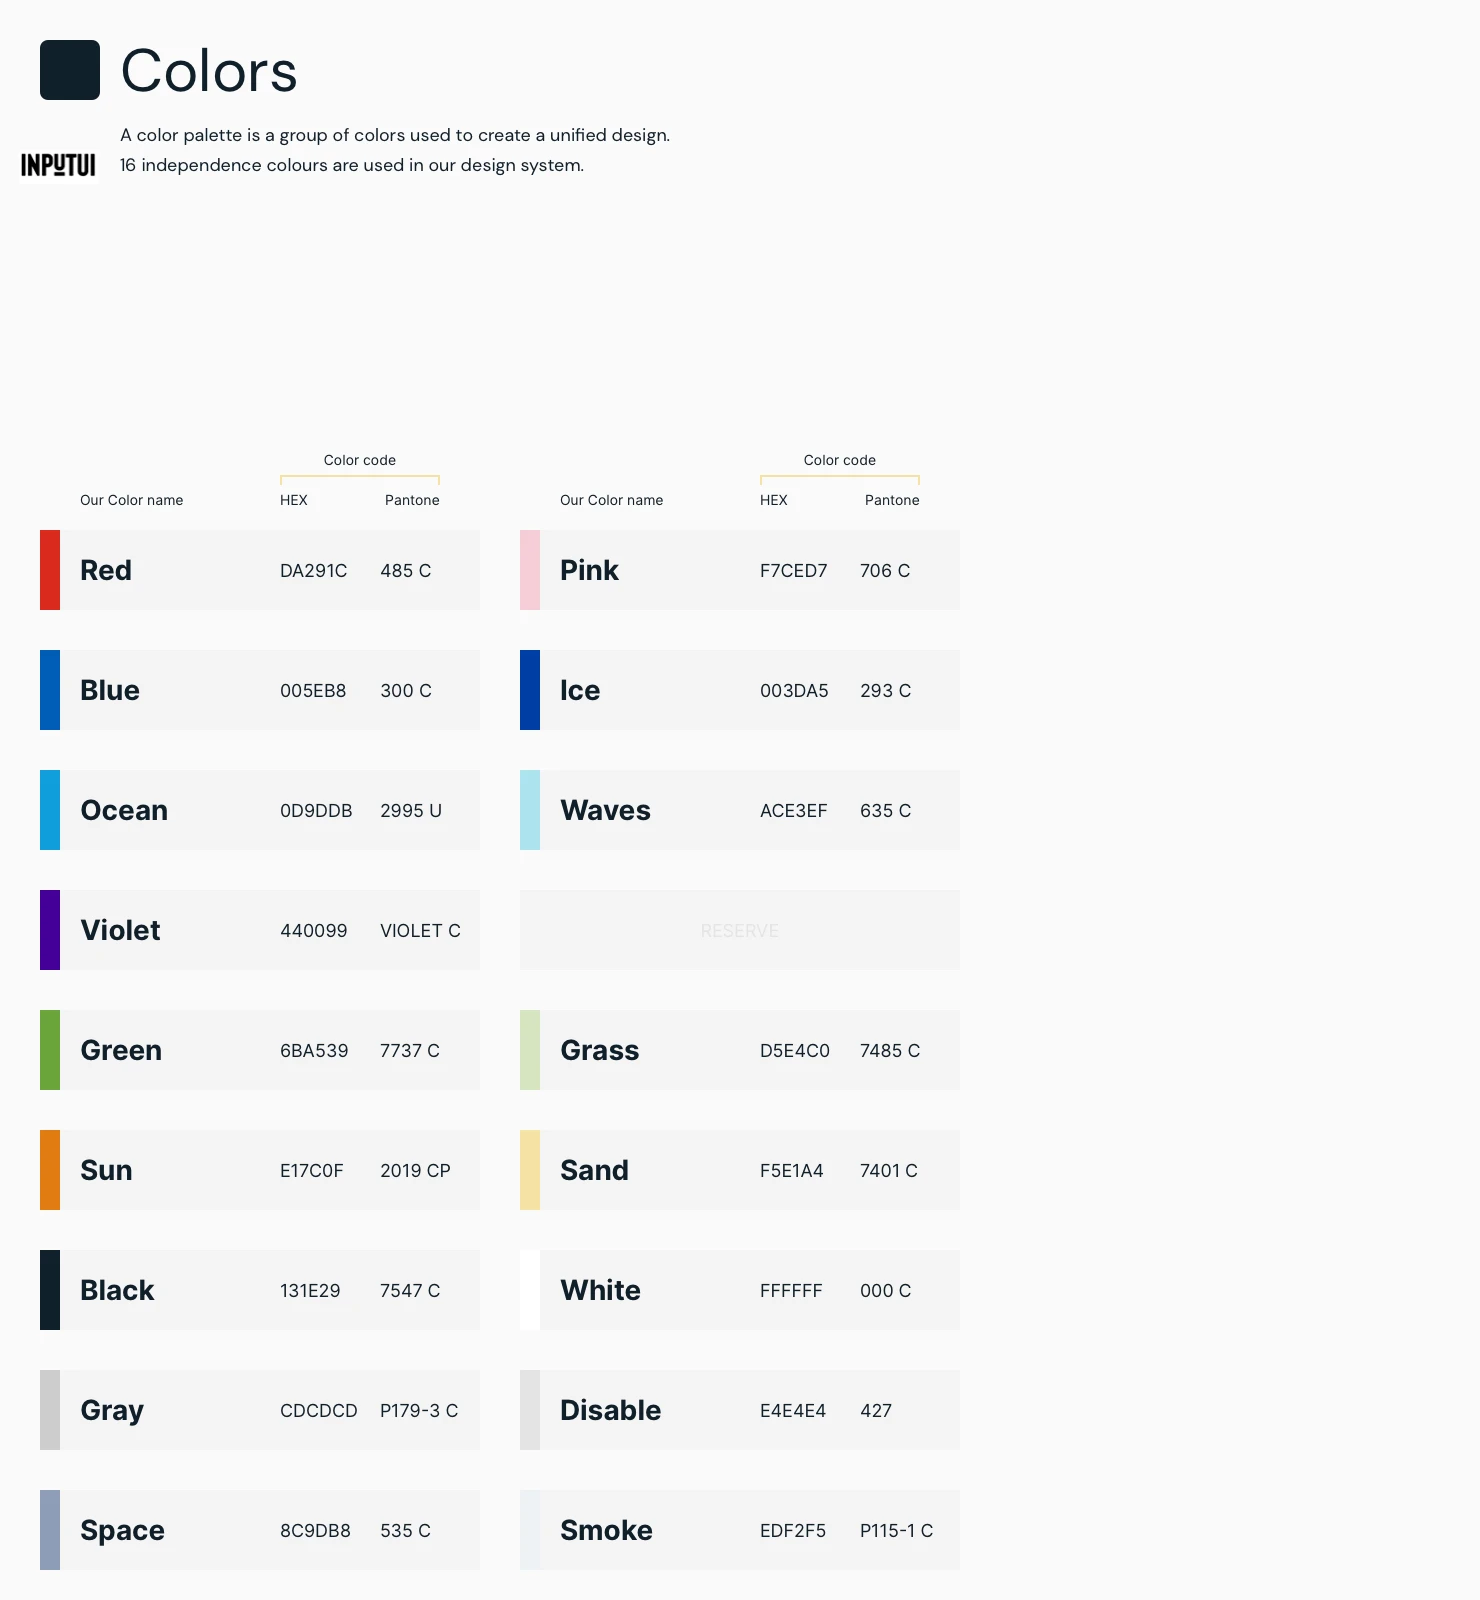Click the RESERVE placeholder row

pyautogui.click(x=740, y=930)
